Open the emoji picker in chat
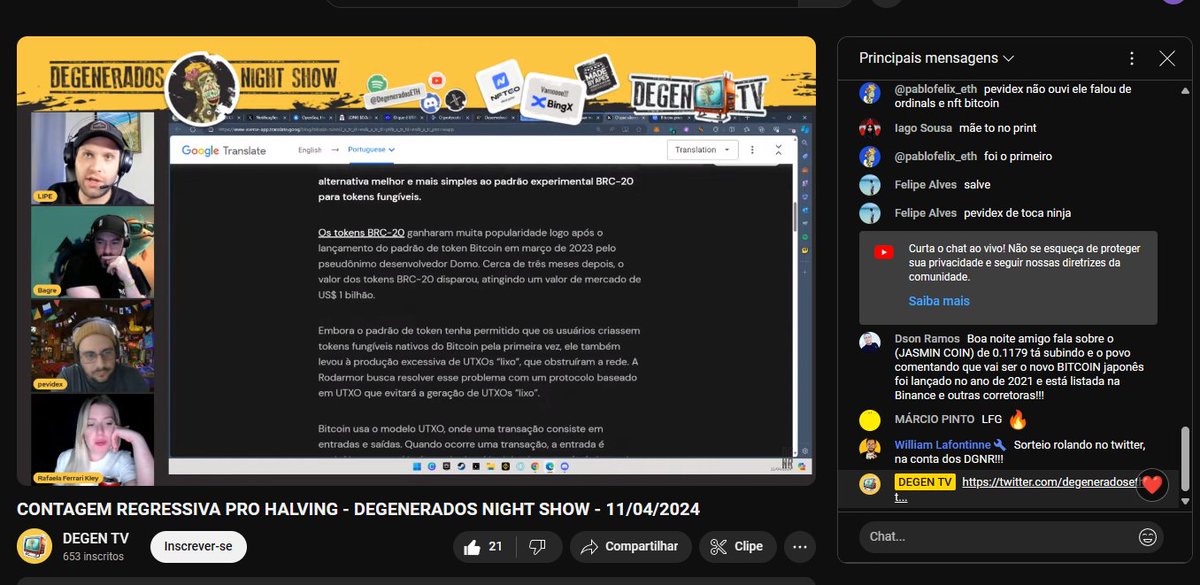1200x585 pixels. (1147, 537)
